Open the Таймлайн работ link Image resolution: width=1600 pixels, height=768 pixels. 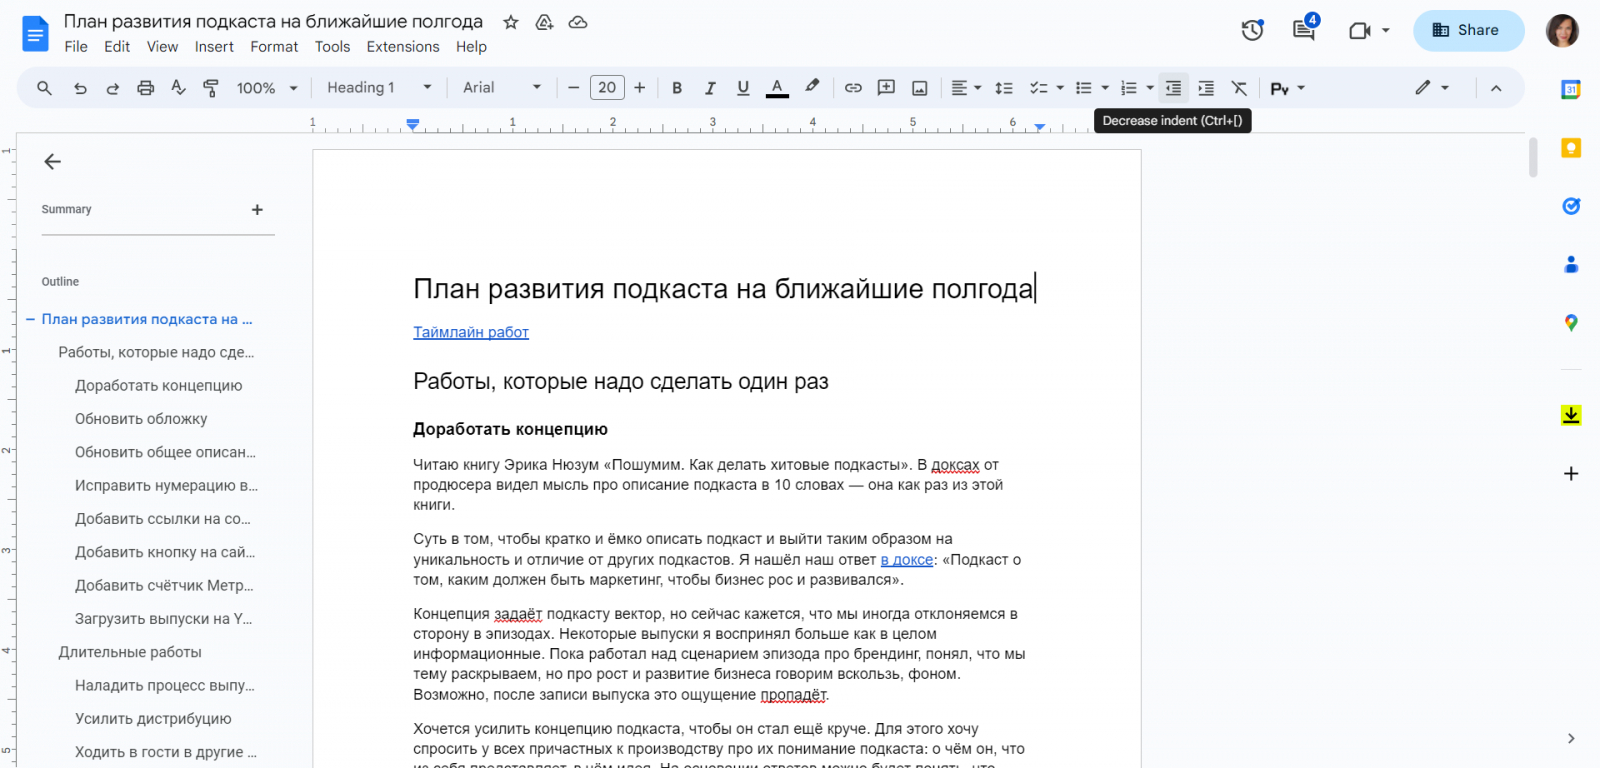pos(471,332)
